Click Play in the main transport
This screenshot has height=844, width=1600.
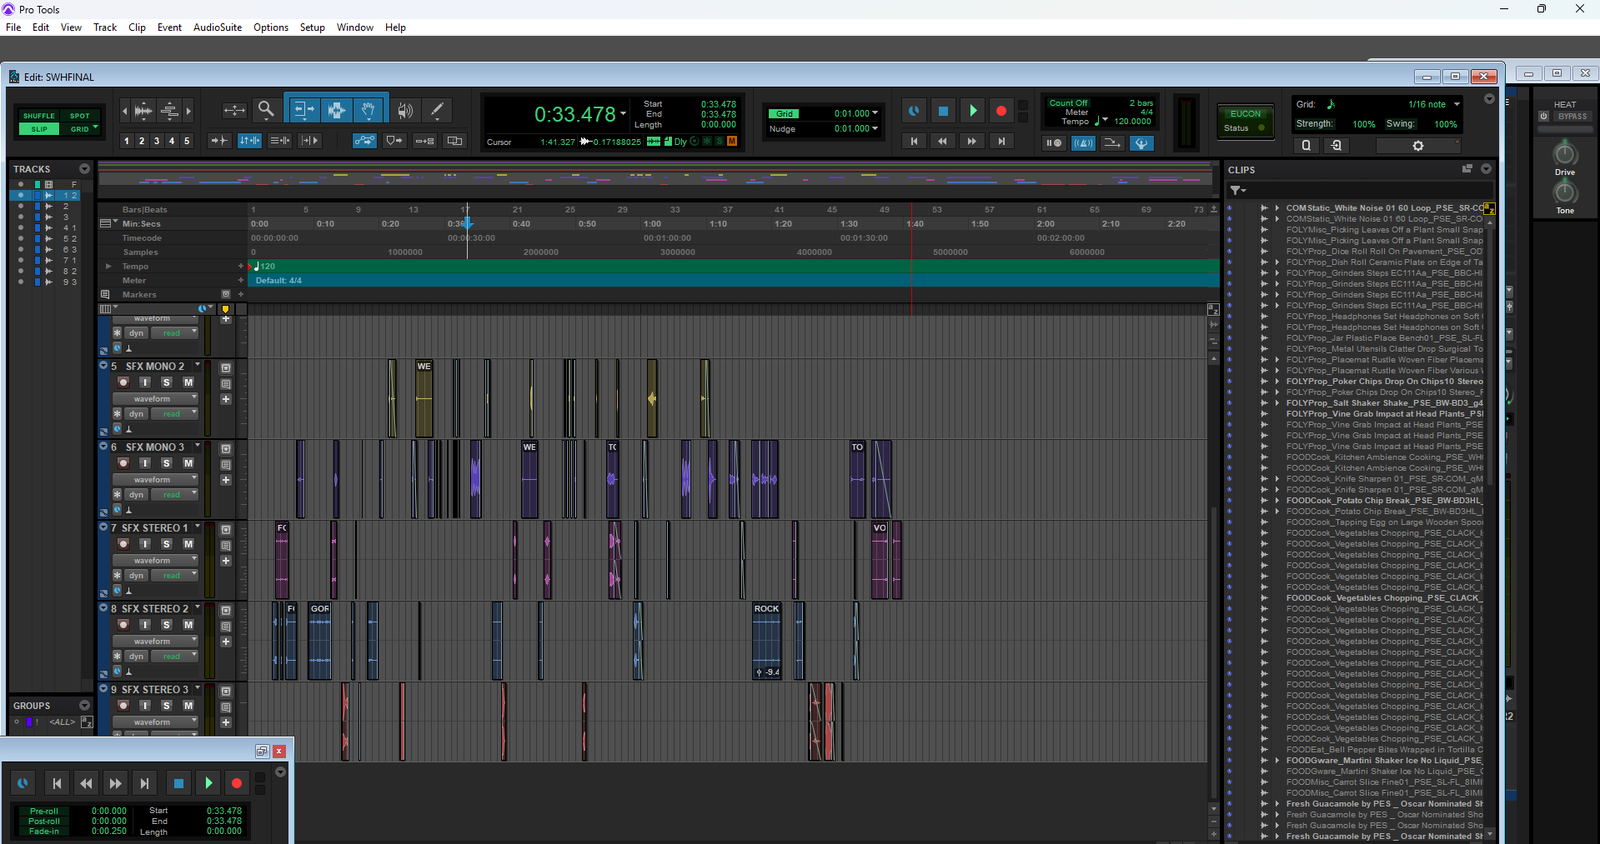pos(972,111)
